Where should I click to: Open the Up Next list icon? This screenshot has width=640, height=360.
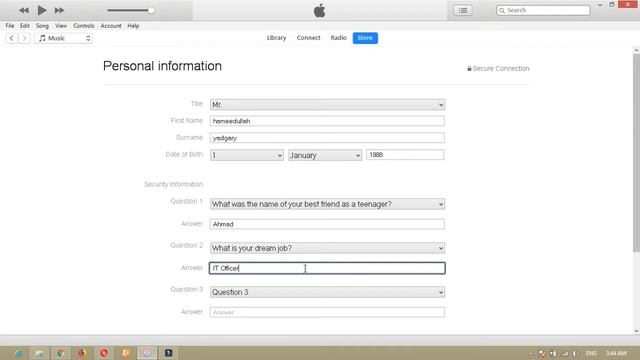pos(463,10)
